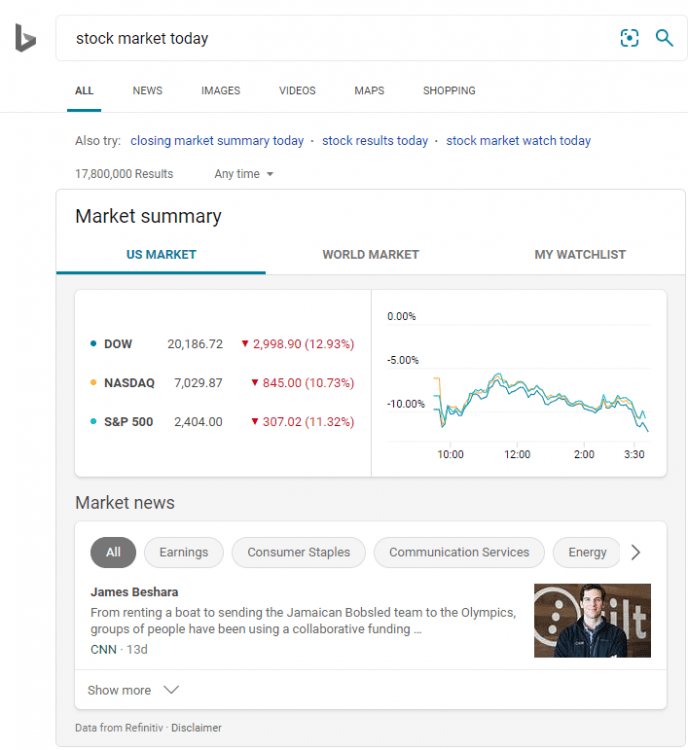Switch to the NEWS tab
The height and width of the screenshot is (750, 688).
click(x=147, y=91)
